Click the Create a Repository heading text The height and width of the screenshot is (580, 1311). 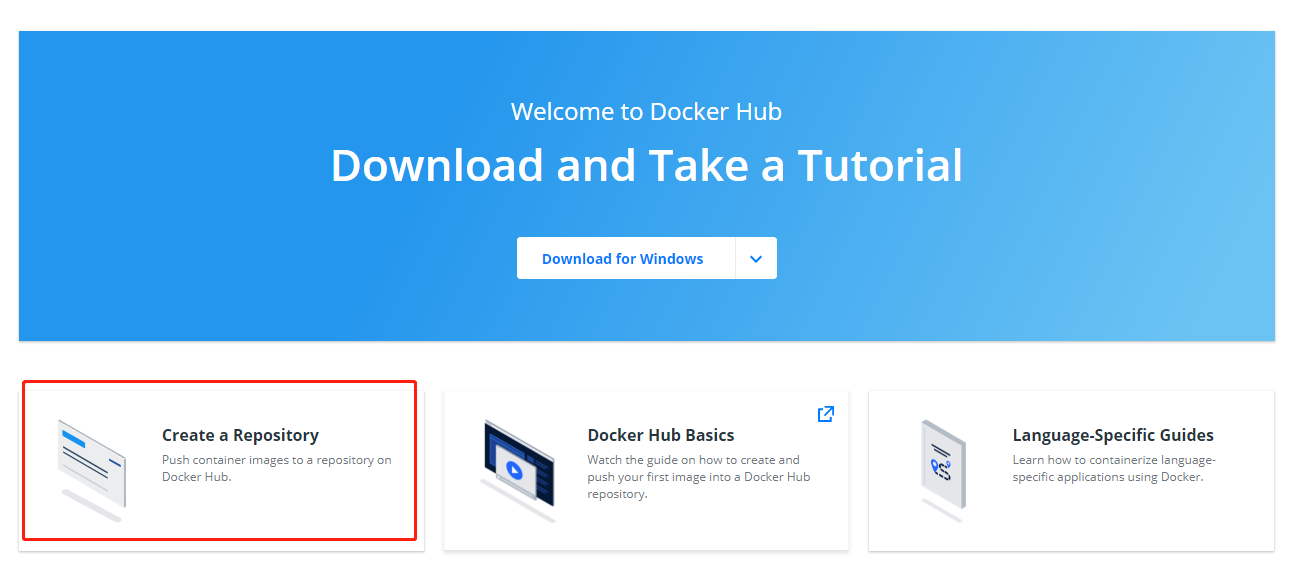(240, 435)
